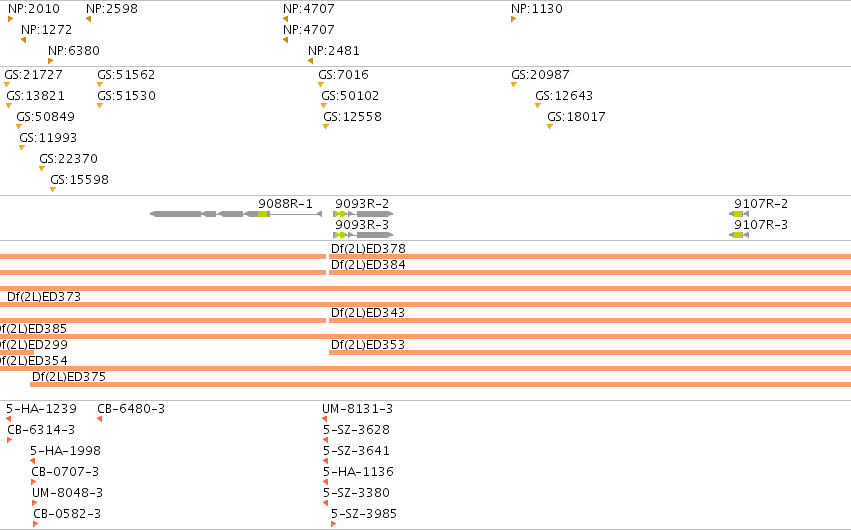Click the NP:6380 insertion arrow
851x530 pixels.
coord(50,61)
